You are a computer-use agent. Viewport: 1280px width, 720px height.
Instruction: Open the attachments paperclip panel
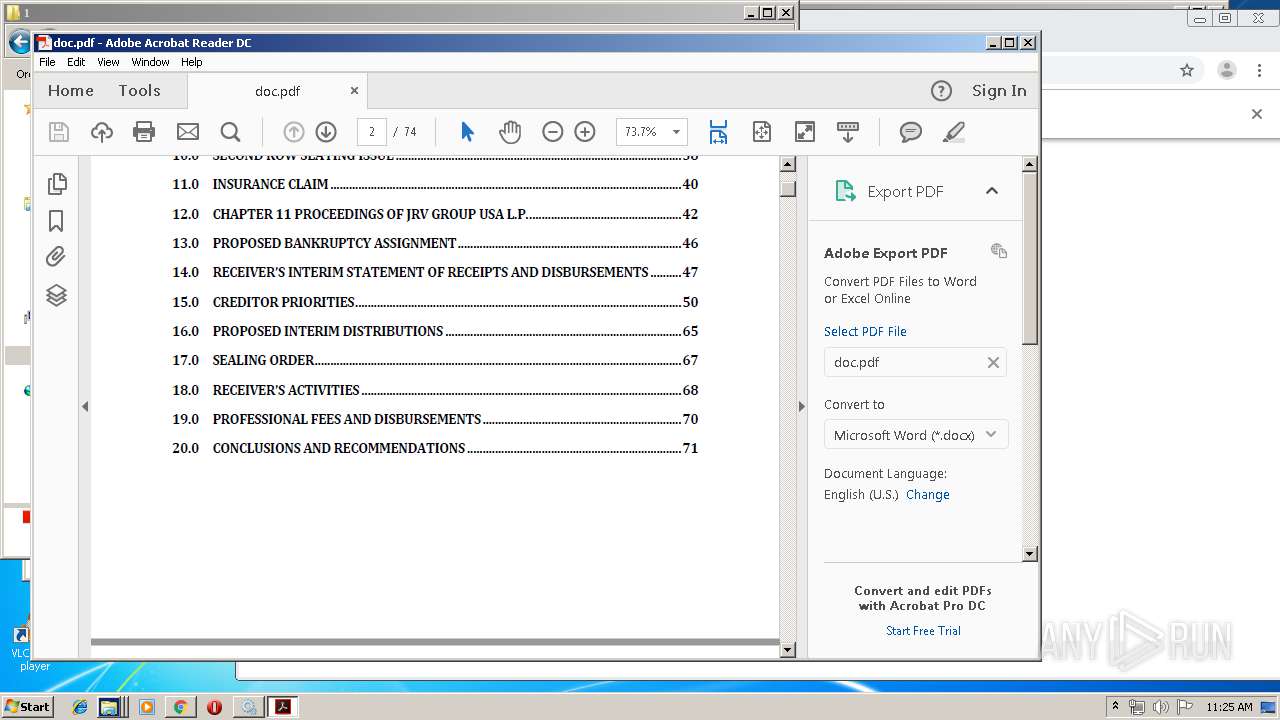tap(57, 257)
